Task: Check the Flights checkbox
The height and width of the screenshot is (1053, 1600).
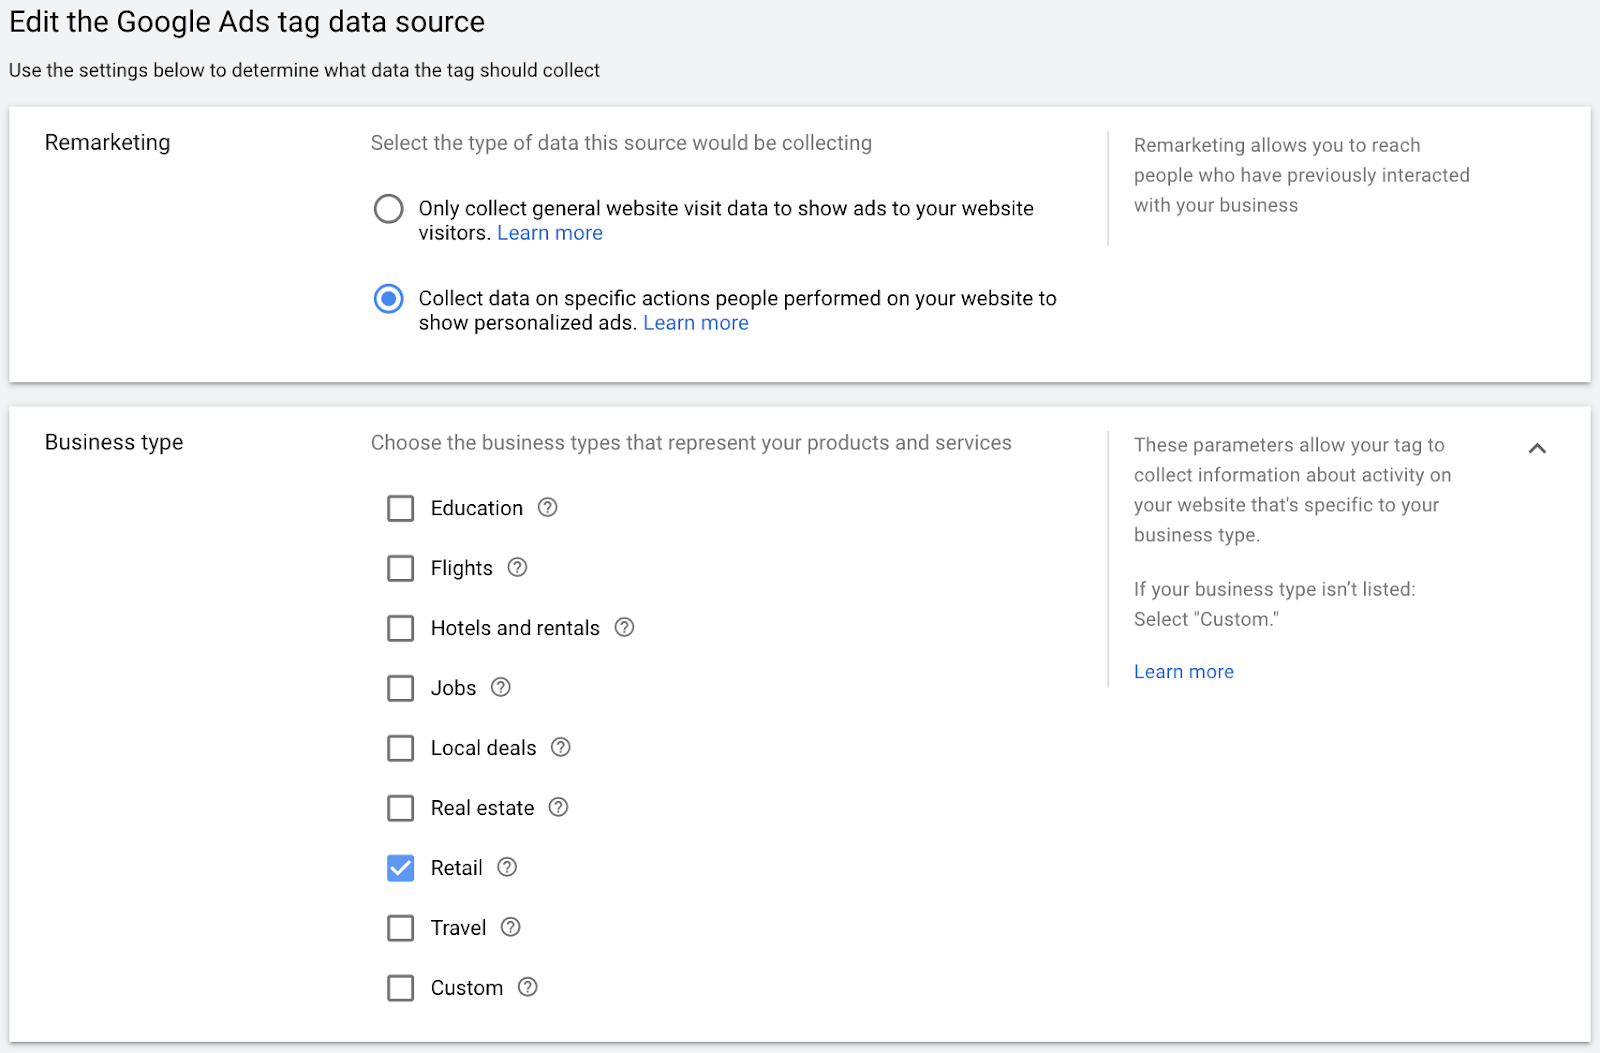Action: (400, 568)
